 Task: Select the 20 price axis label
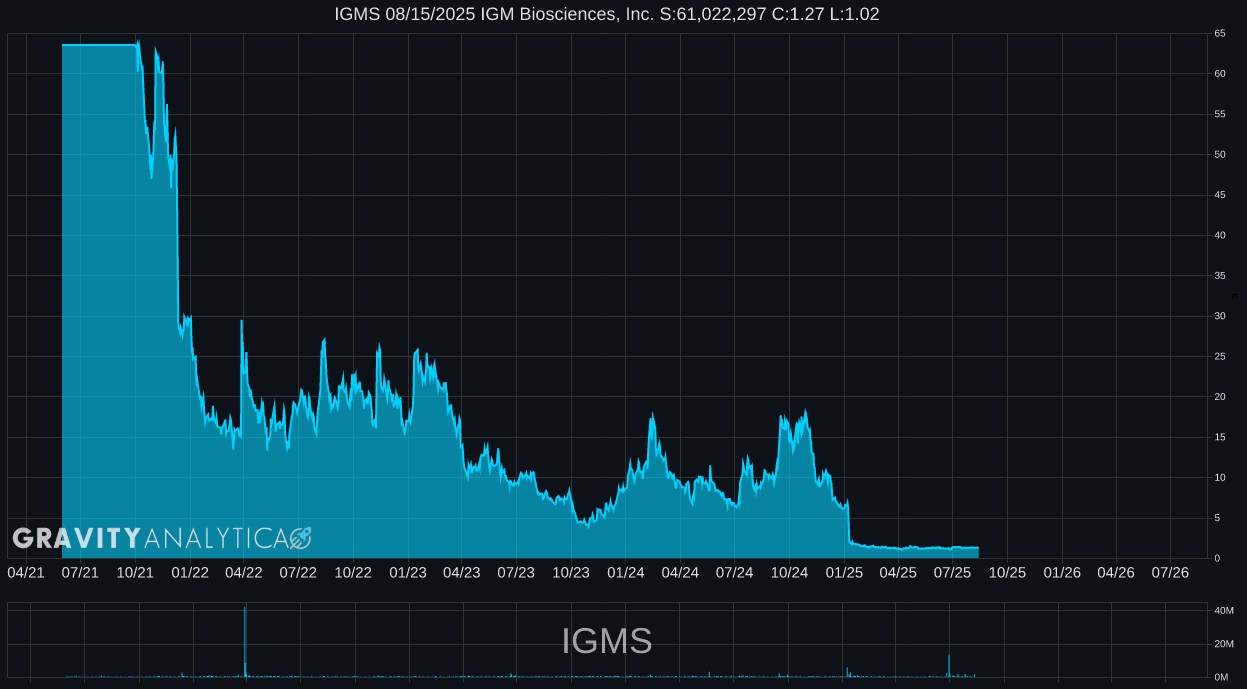point(1220,397)
